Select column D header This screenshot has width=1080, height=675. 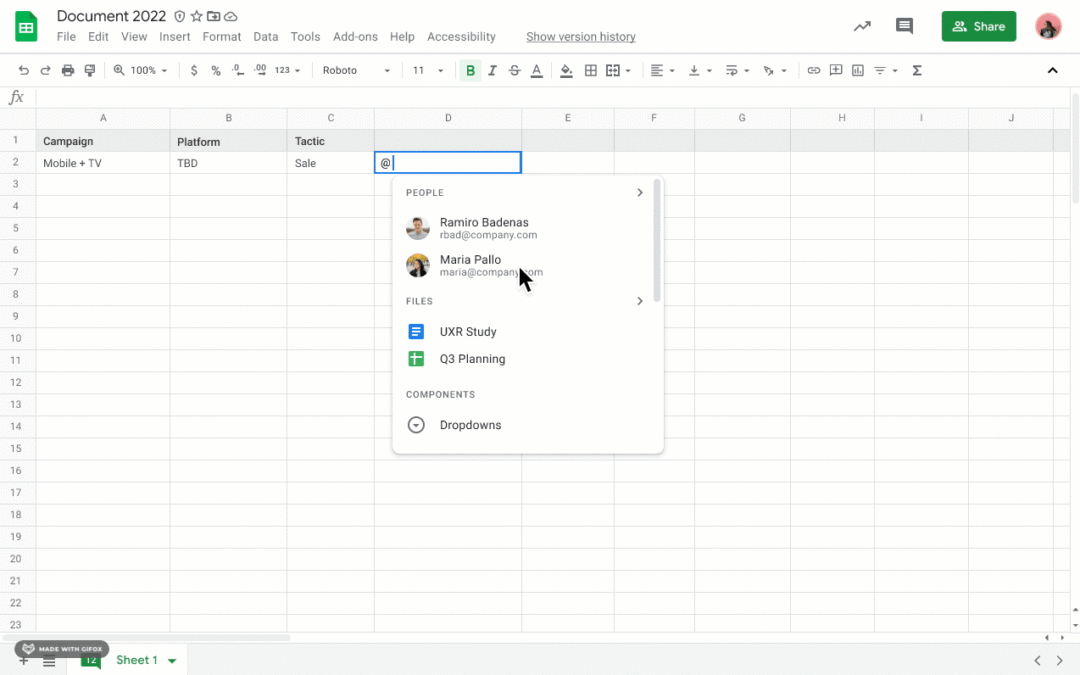pyautogui.click(x=448, y=118)
